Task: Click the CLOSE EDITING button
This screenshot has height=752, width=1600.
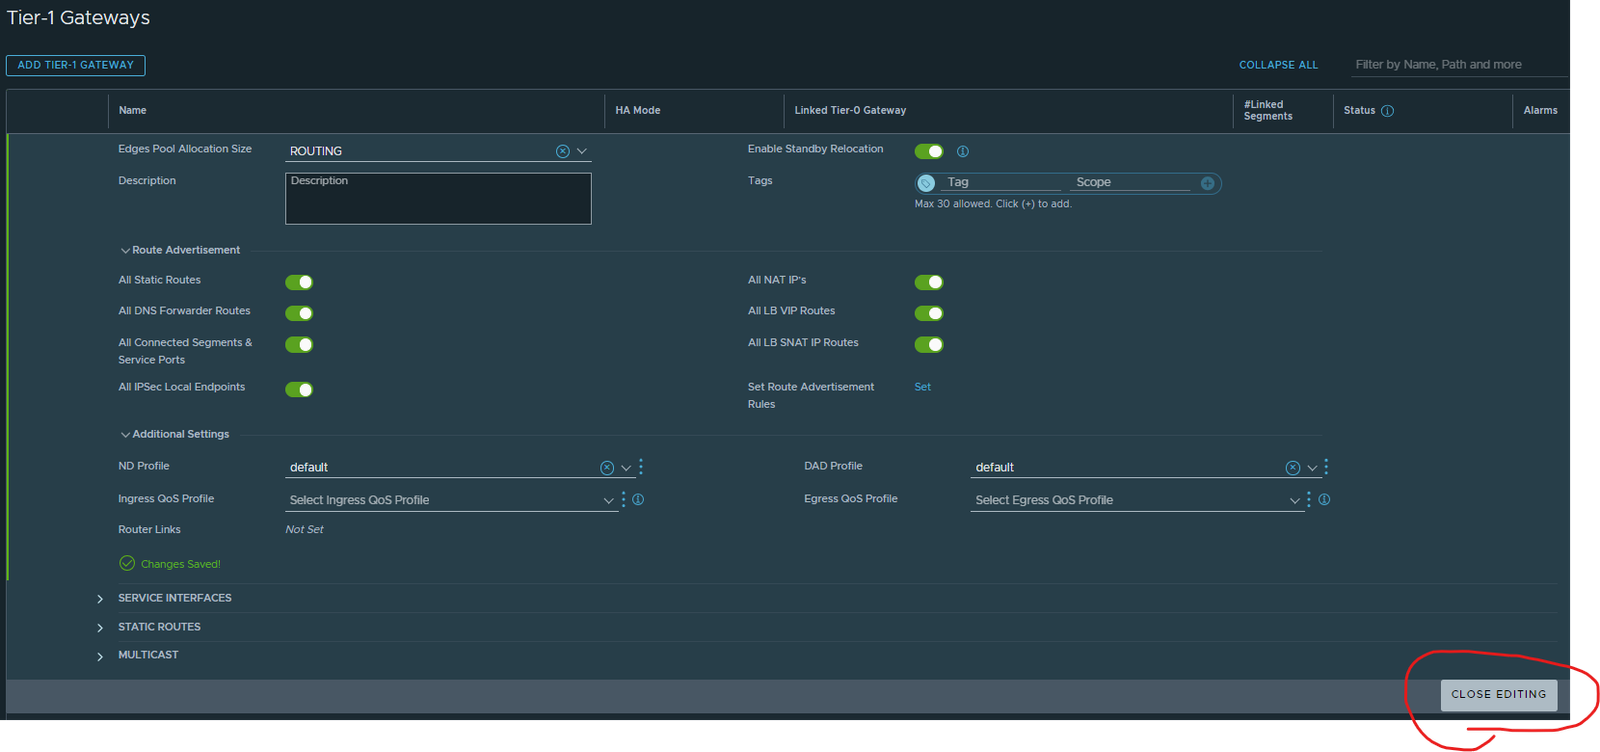Action: point(1499,695)
